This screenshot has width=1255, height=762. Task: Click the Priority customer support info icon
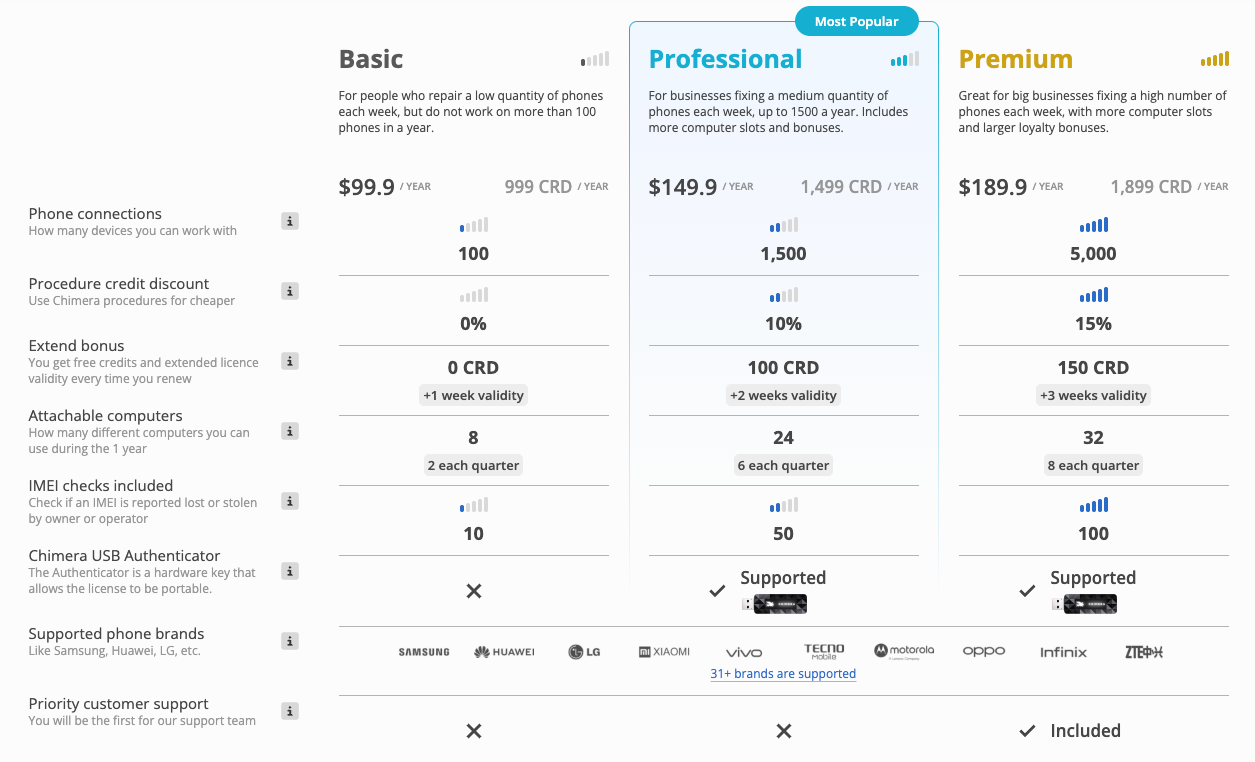[x=289, y=711]
